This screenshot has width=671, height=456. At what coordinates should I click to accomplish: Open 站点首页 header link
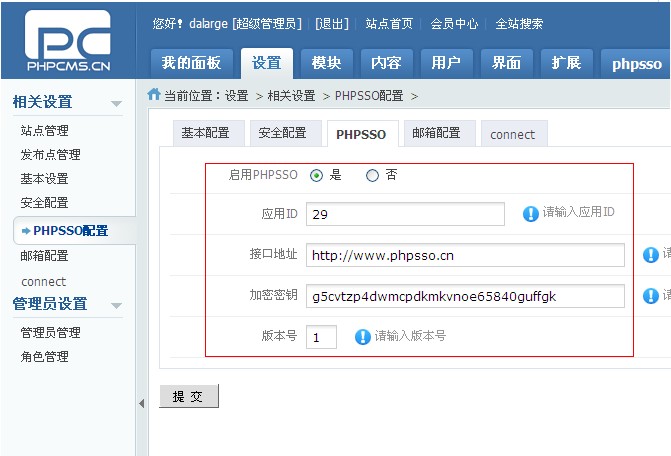click(x=389, y=24)
